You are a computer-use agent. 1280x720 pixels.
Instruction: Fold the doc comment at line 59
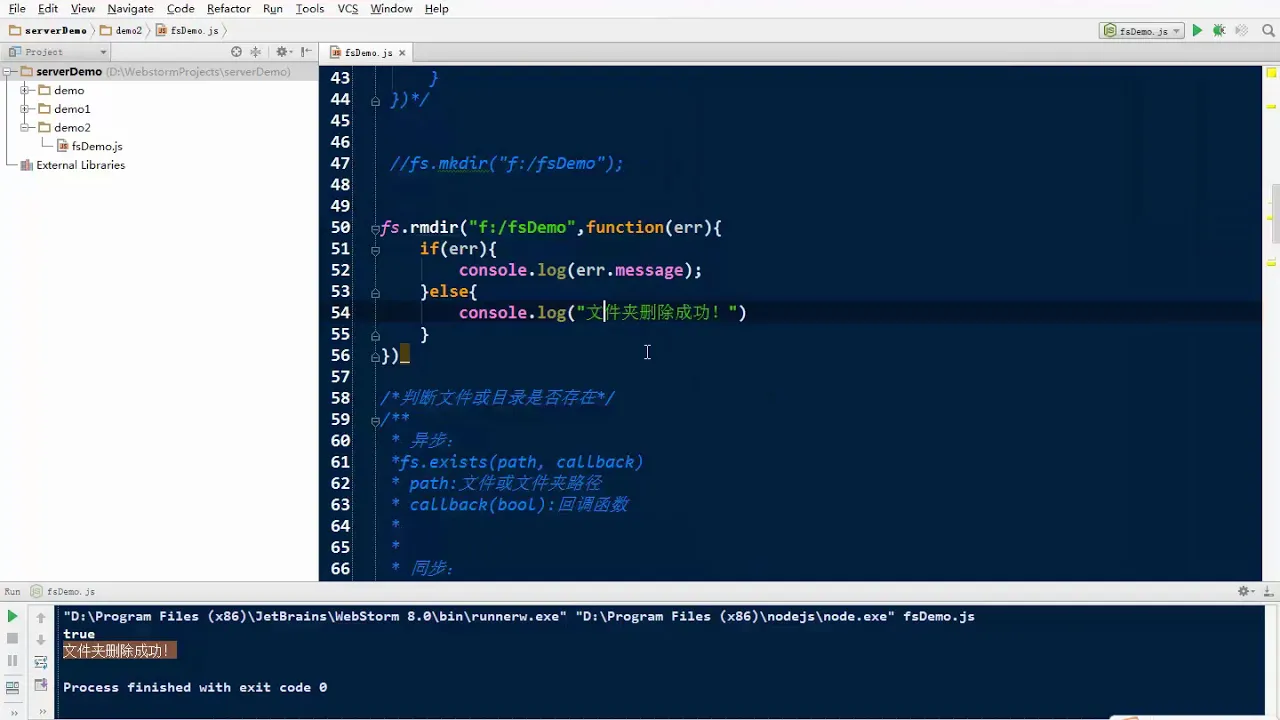click(375, 420)
